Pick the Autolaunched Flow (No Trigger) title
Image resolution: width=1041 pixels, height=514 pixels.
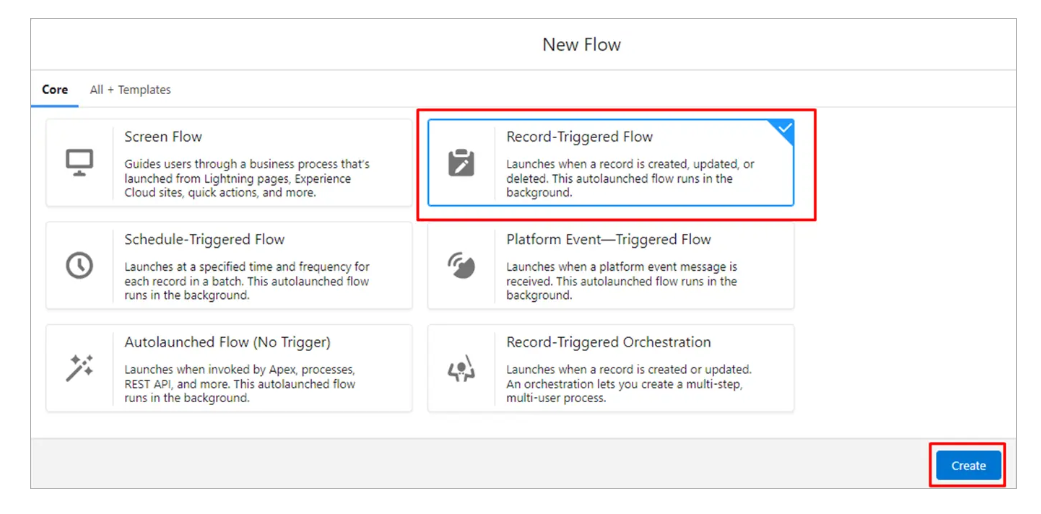(227, 342)
